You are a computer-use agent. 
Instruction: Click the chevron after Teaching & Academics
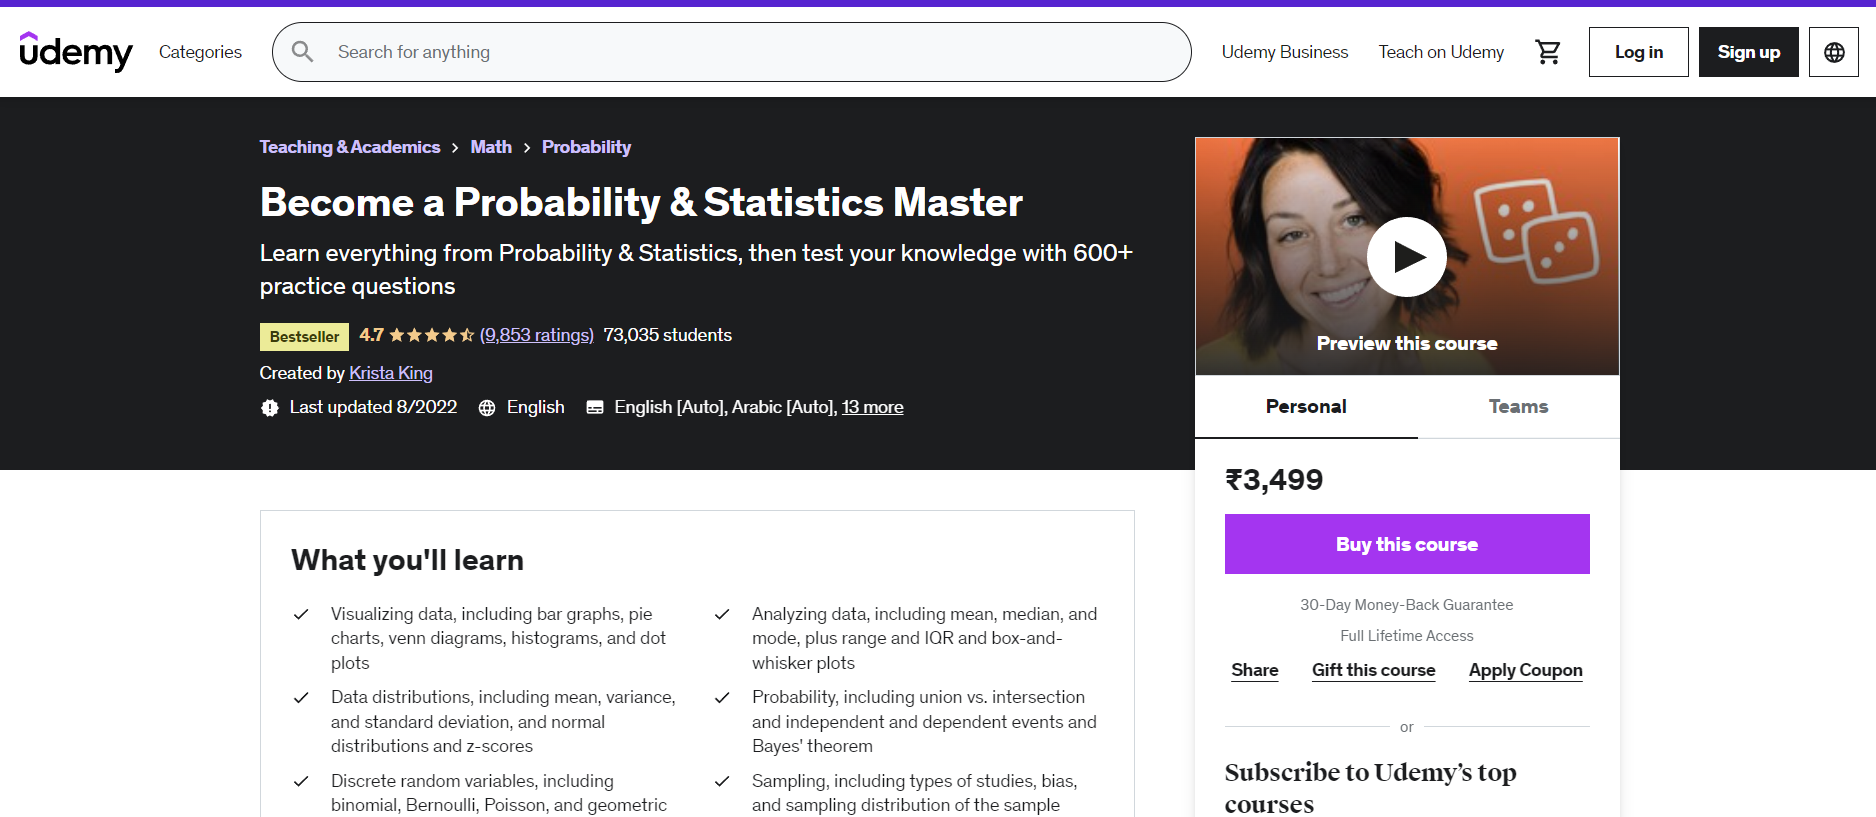click(x=455, y=148)
